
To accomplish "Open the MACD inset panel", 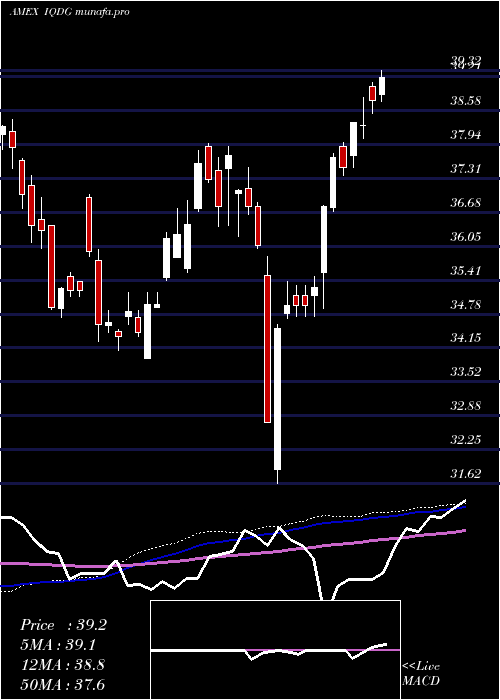I will point(275,650).
